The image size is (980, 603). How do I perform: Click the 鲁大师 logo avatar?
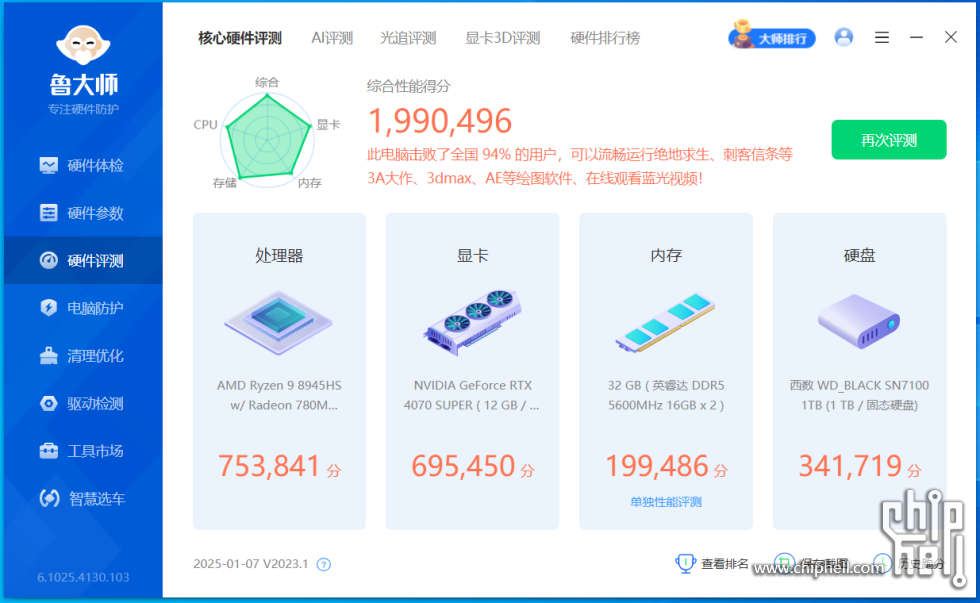point(83,45)
